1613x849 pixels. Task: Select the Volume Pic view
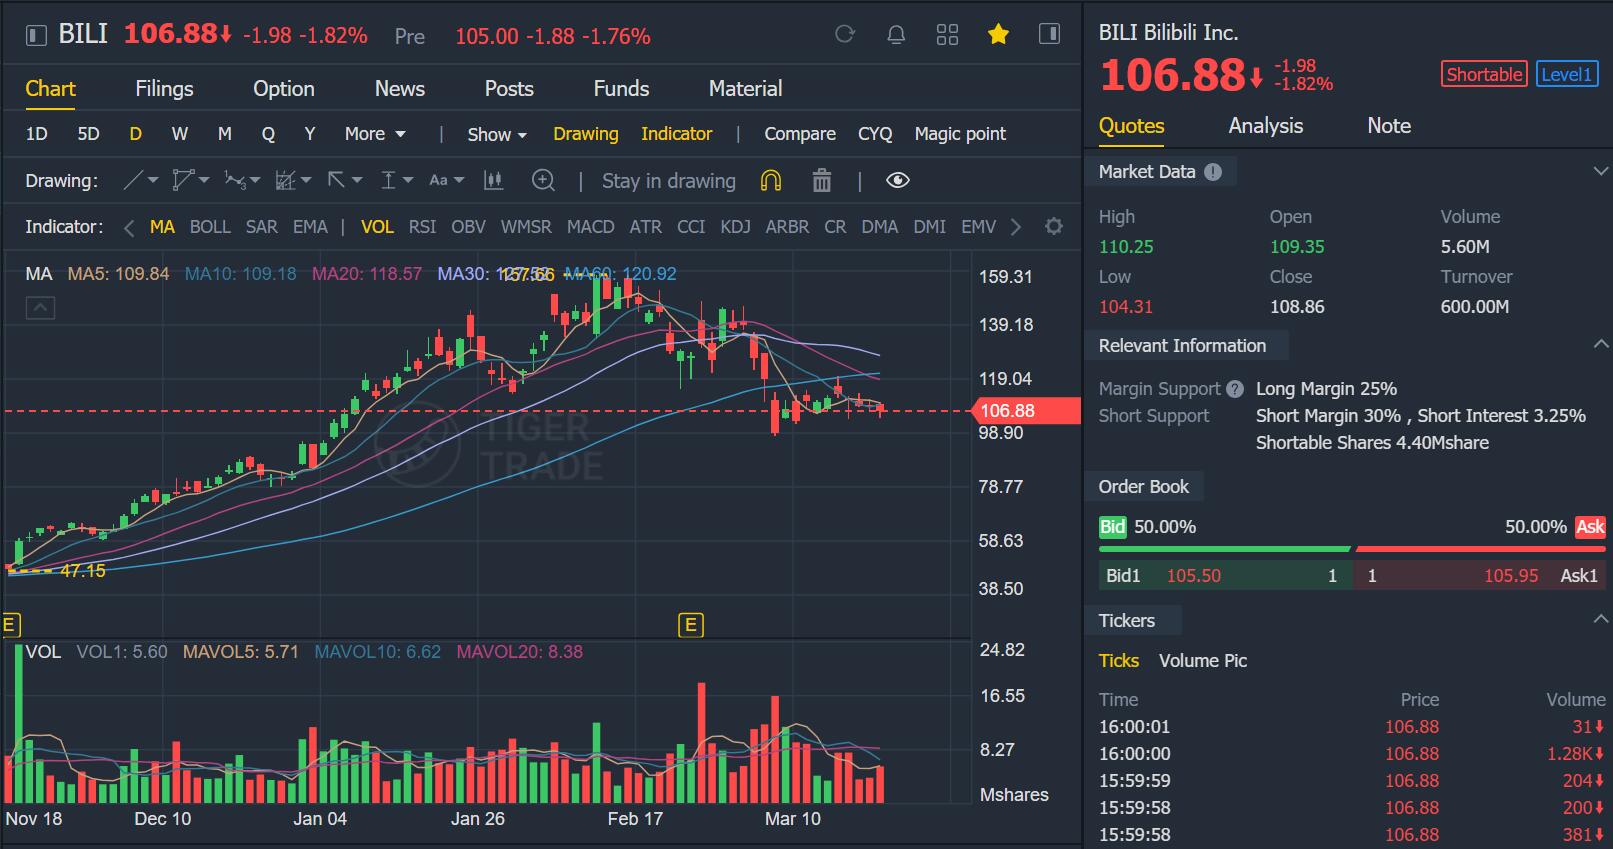click(1203, 661)
